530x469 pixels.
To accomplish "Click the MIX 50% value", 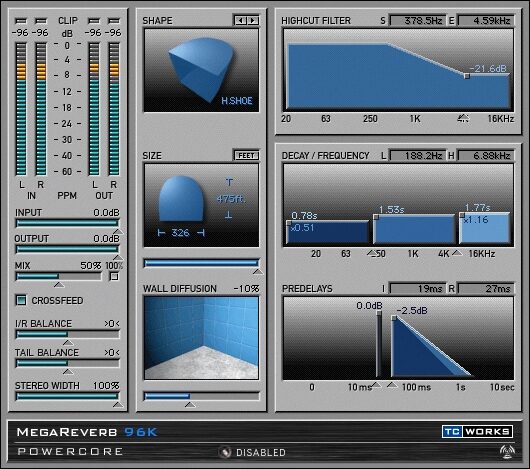I will (x=91, y=266).
